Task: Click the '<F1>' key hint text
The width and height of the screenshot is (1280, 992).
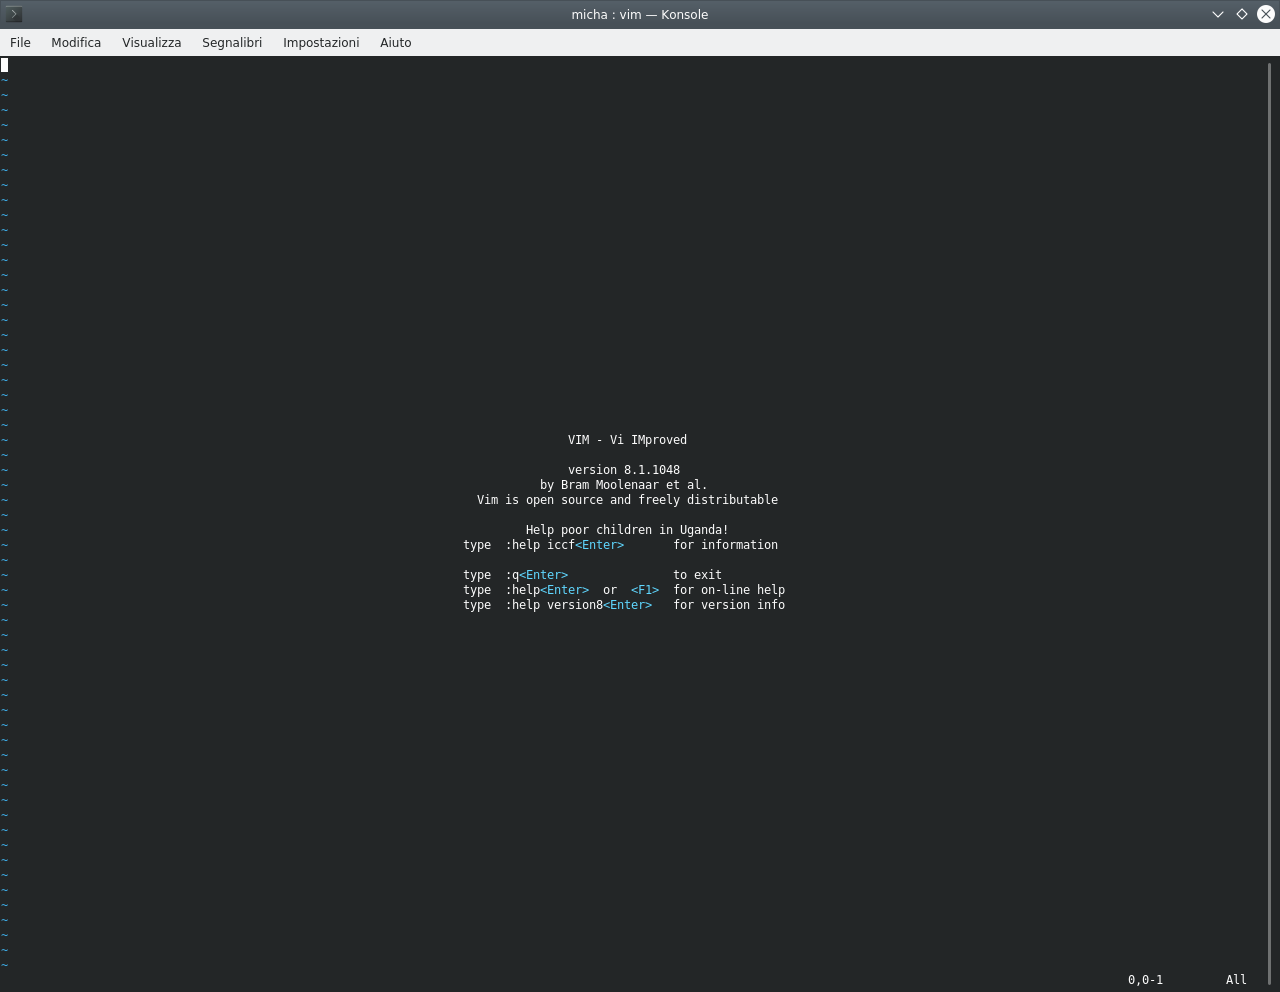Action: pos(645,590)
